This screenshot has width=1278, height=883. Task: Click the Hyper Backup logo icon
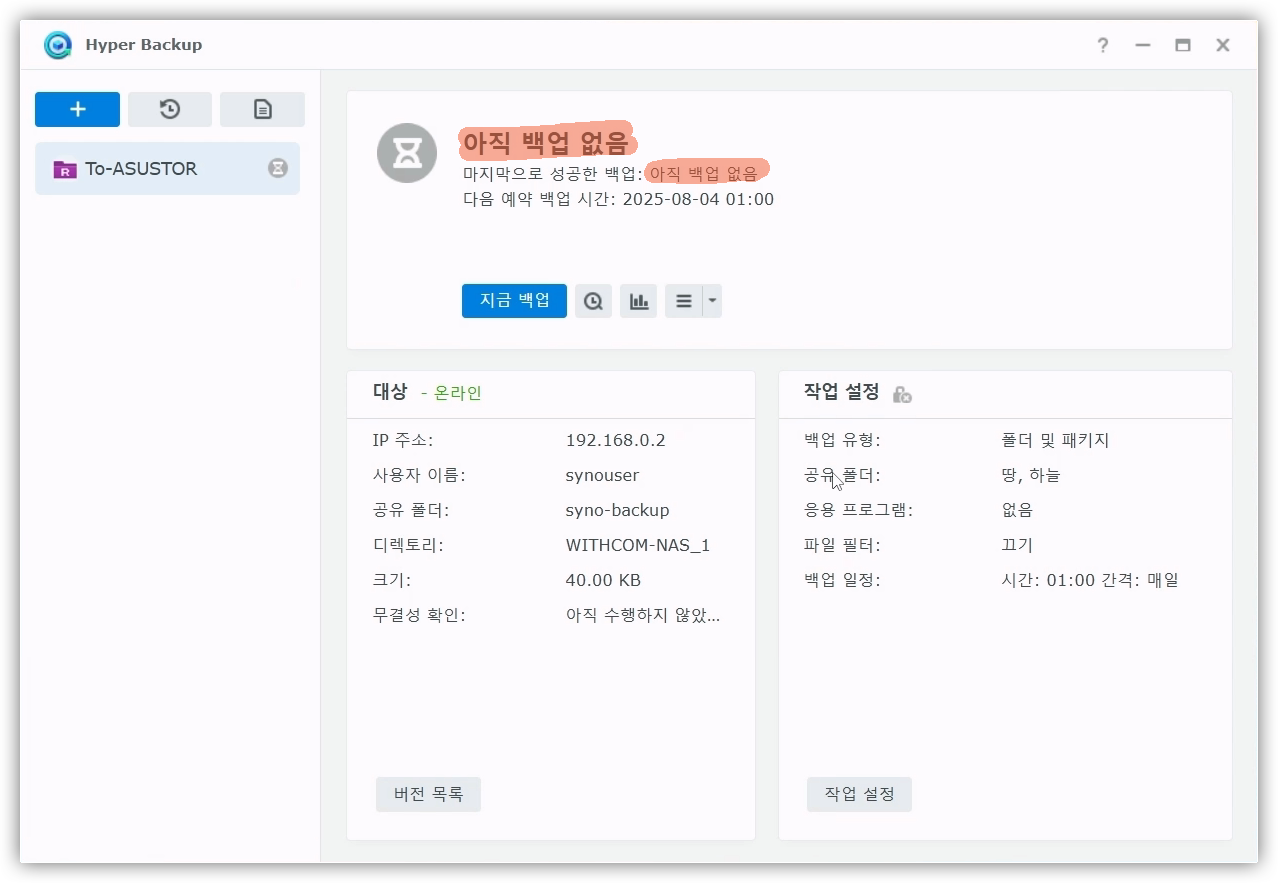pos(58,45)
